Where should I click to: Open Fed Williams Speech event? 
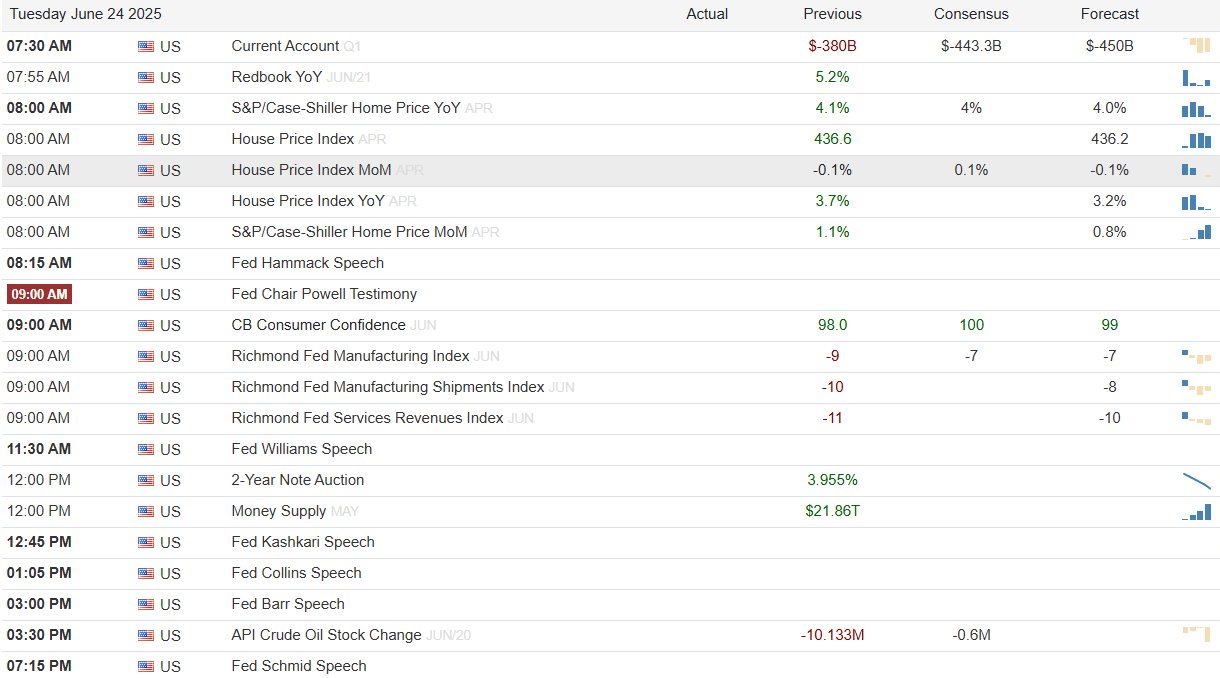point(301,449)
